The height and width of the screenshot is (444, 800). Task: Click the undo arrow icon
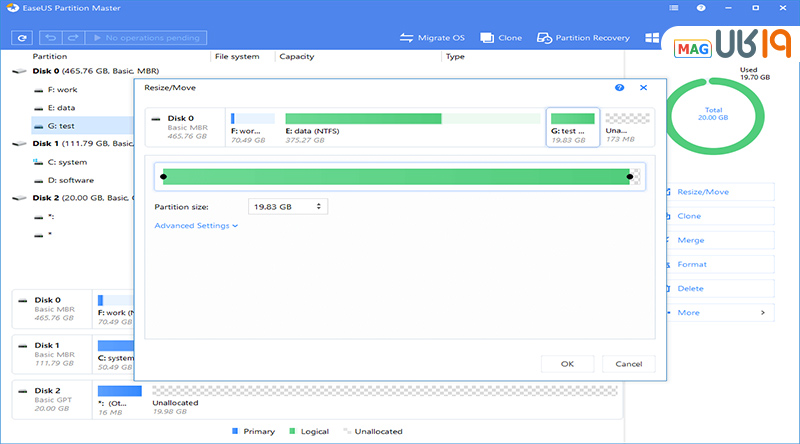50,38
